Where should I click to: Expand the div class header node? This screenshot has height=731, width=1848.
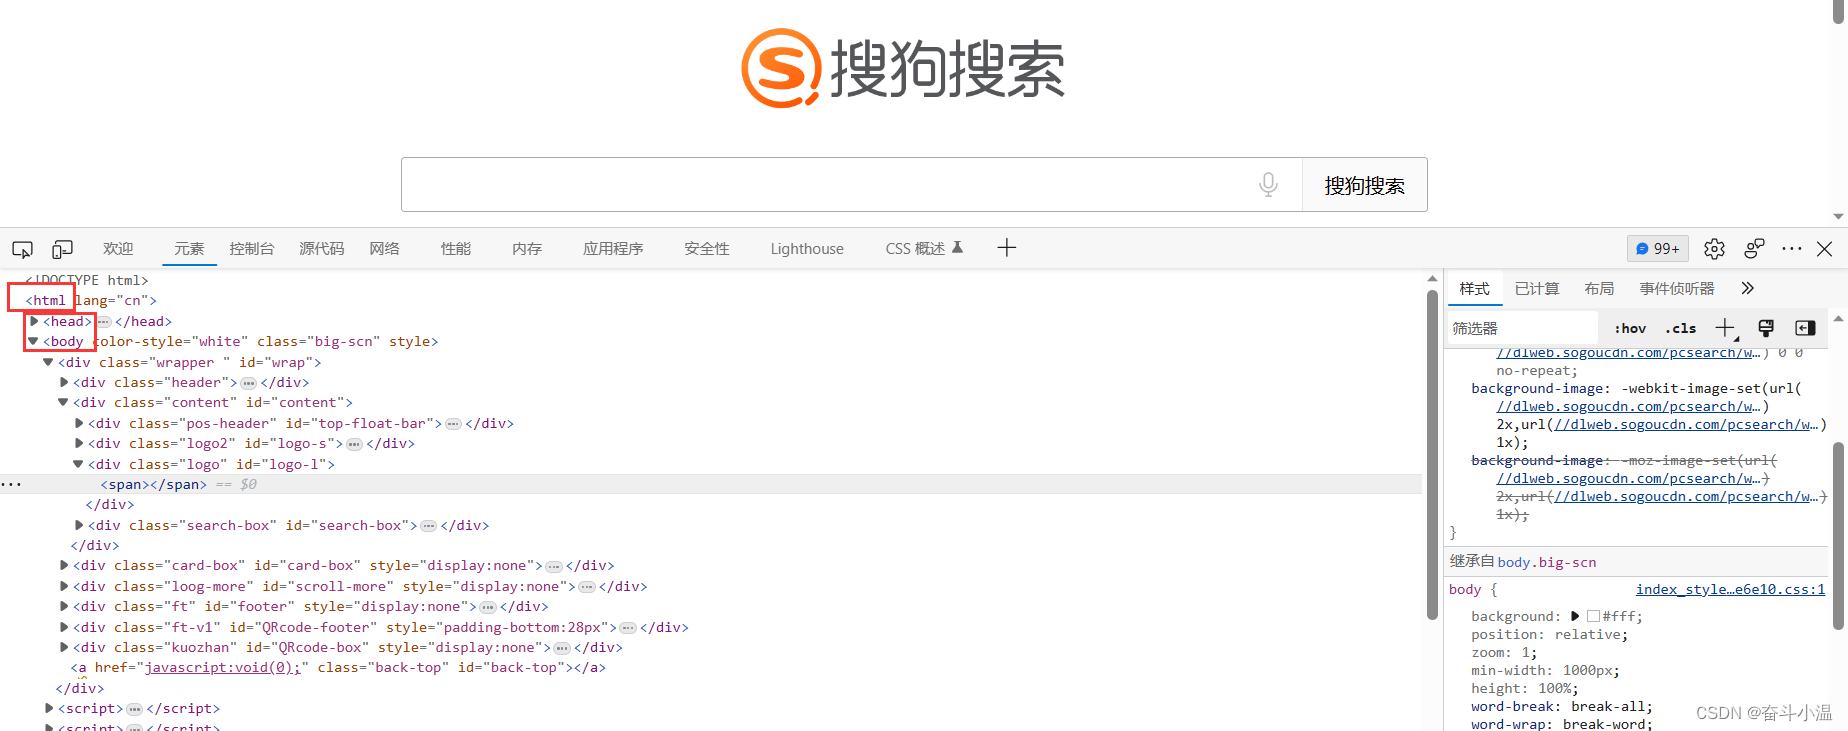click(64, 382)
